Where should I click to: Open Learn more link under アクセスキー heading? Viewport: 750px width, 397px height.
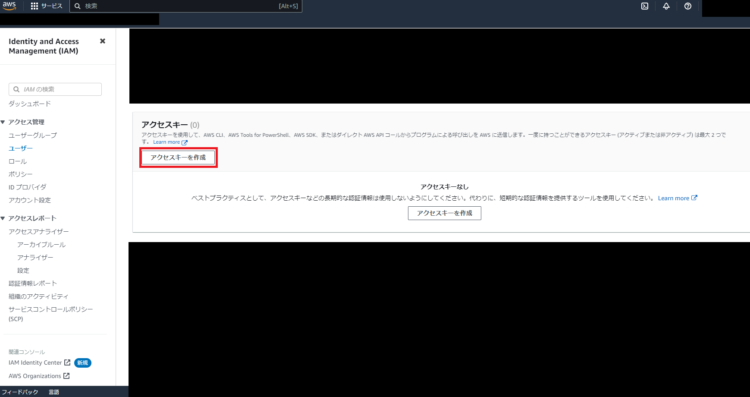[x=170, y=142]
